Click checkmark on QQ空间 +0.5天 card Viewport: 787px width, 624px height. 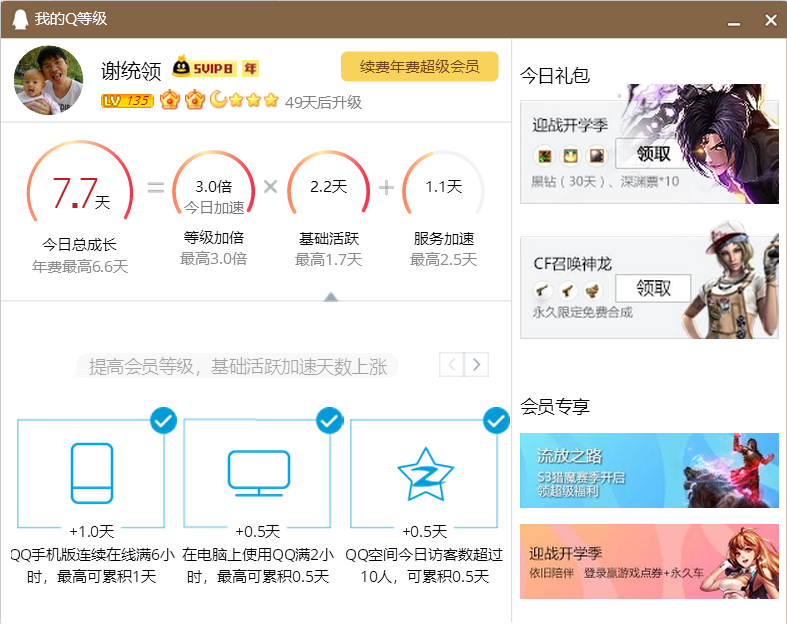pyautogui.click(x=496, y=421)
